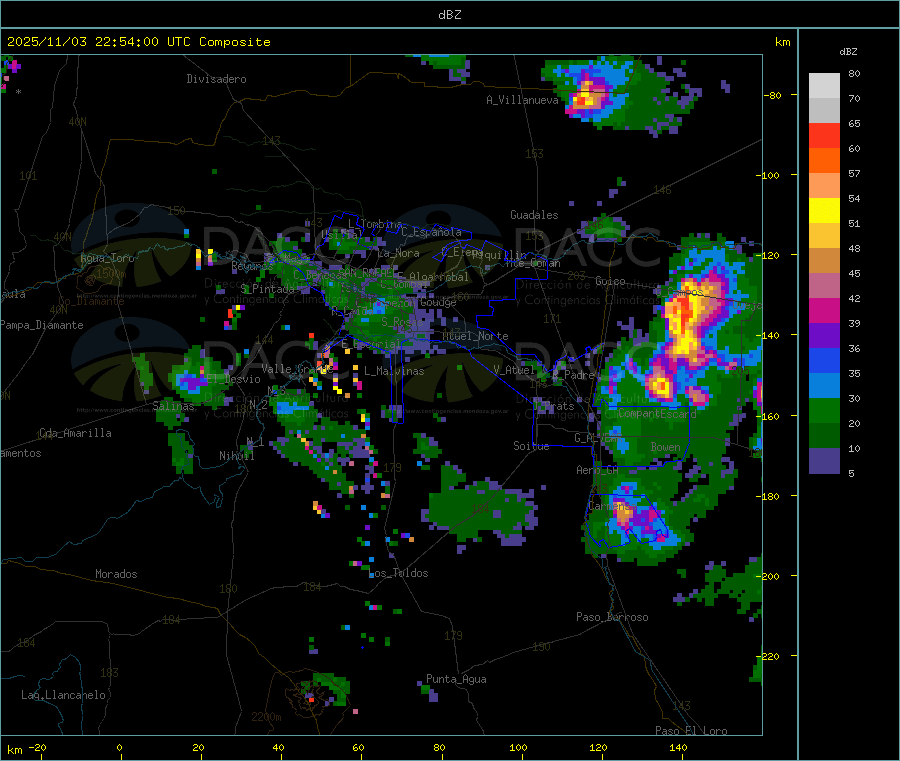Click the C_Española map label

click(431, 232)
